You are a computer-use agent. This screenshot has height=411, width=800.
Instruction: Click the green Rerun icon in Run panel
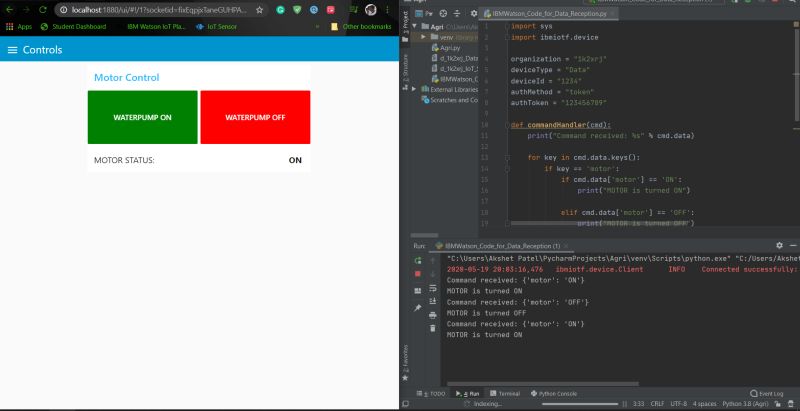click(418, 261)
